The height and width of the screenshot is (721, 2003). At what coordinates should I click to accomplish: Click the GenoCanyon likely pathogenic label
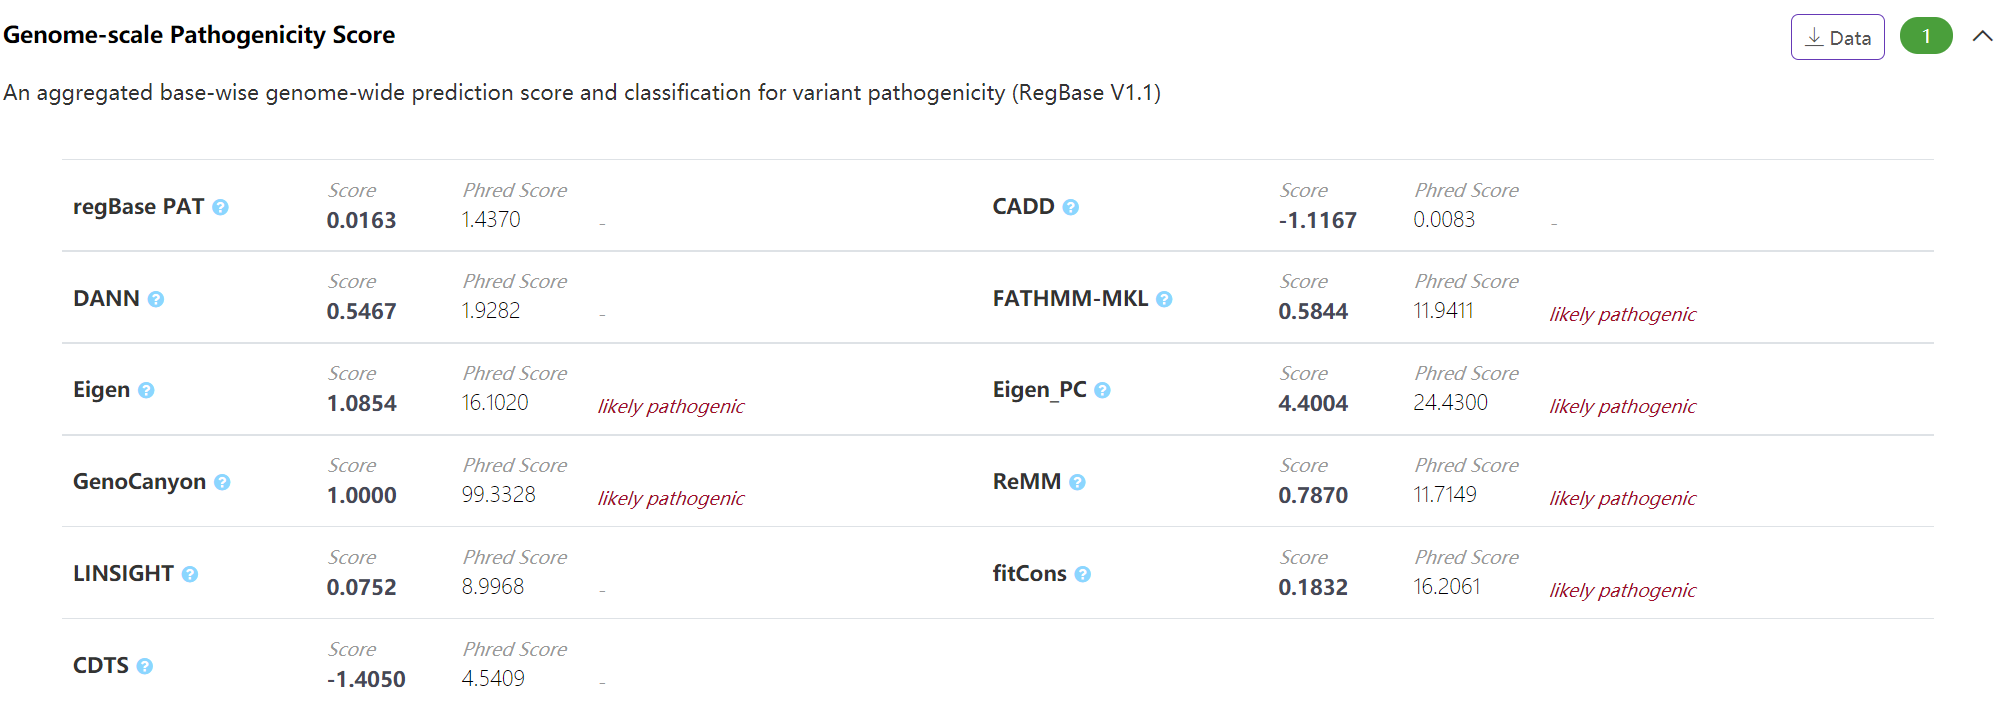[671, 498]
